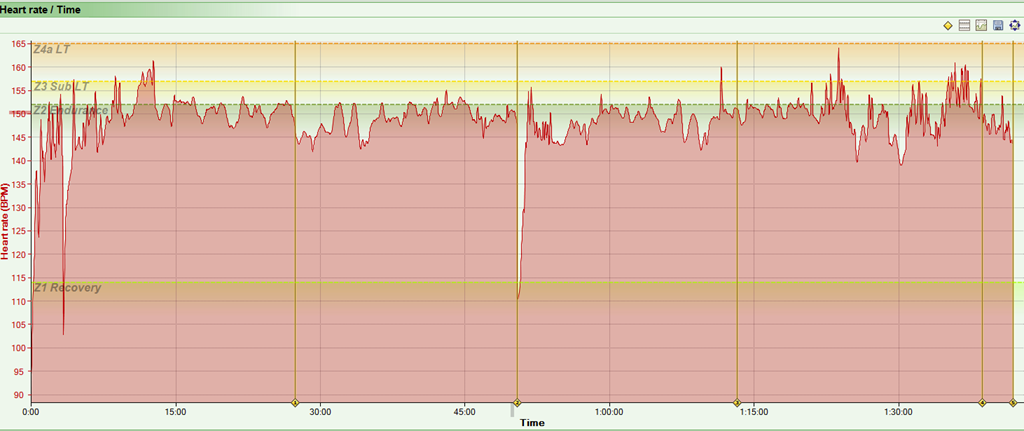Click the gray position handle below time axis
This screenshot has width=1024, height=431.
pyautogui.click(x=512, y=410)
